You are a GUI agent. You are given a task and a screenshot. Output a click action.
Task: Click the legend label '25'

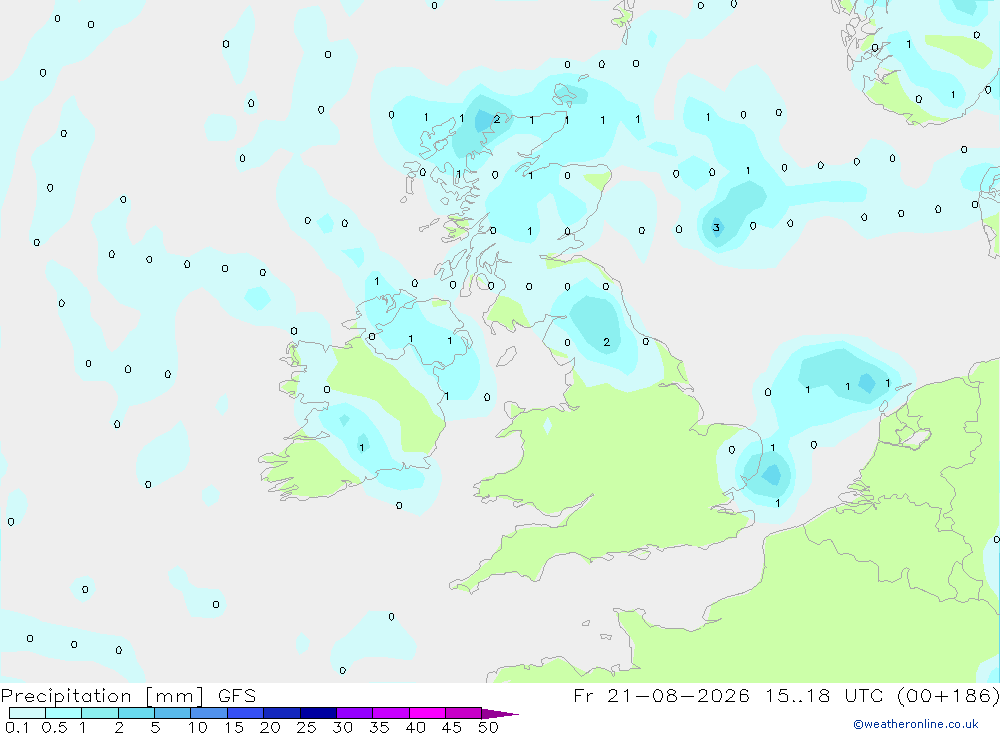(x=307, y=727)
